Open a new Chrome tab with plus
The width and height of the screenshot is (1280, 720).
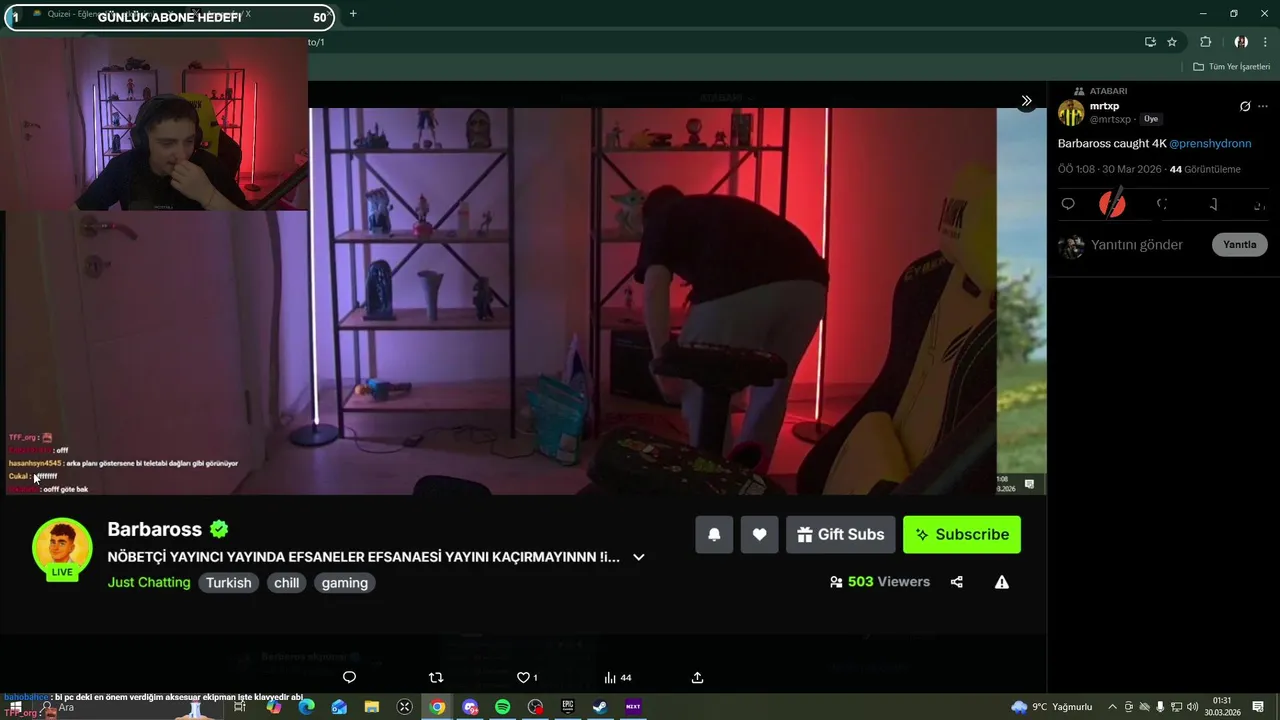[353, 14]
